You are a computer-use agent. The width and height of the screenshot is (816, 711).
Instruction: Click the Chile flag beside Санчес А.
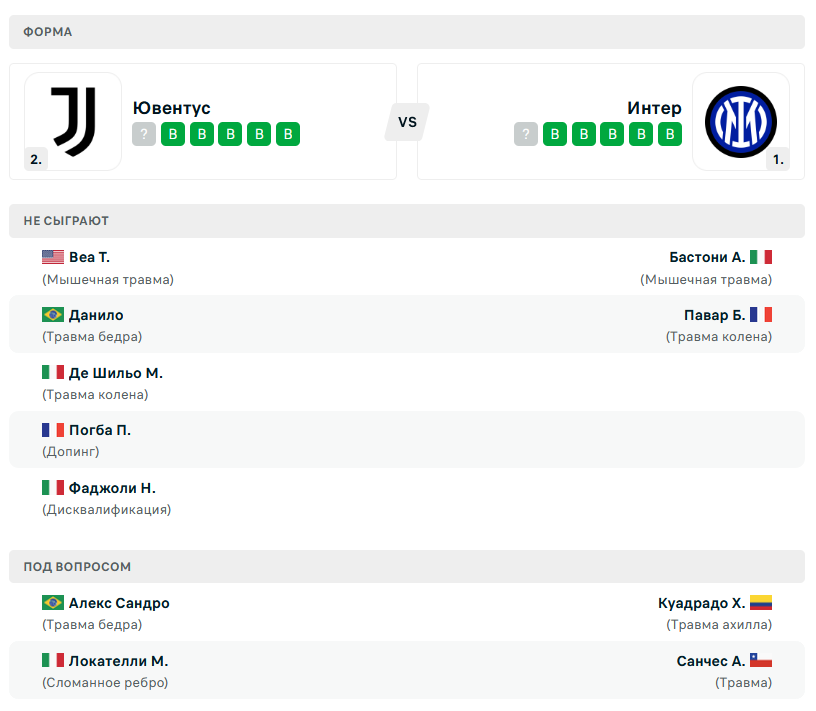coord(761,661)
